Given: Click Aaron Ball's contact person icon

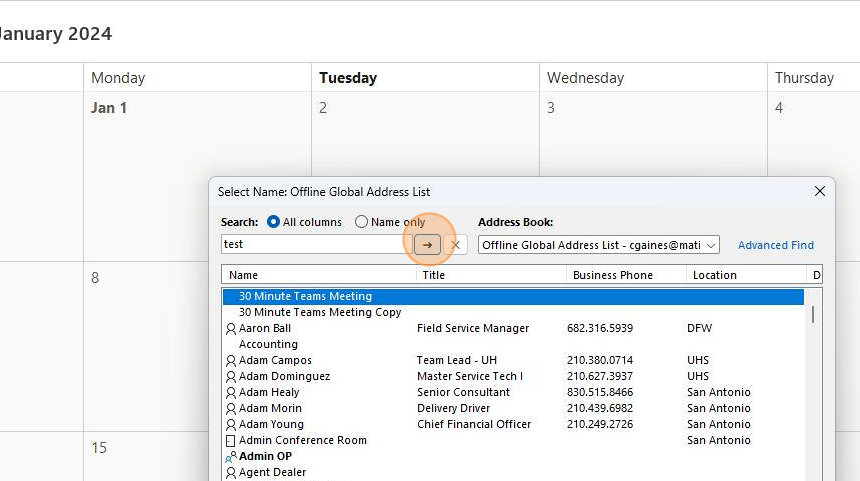Looking at the screenshot, I should pos(231,329).
